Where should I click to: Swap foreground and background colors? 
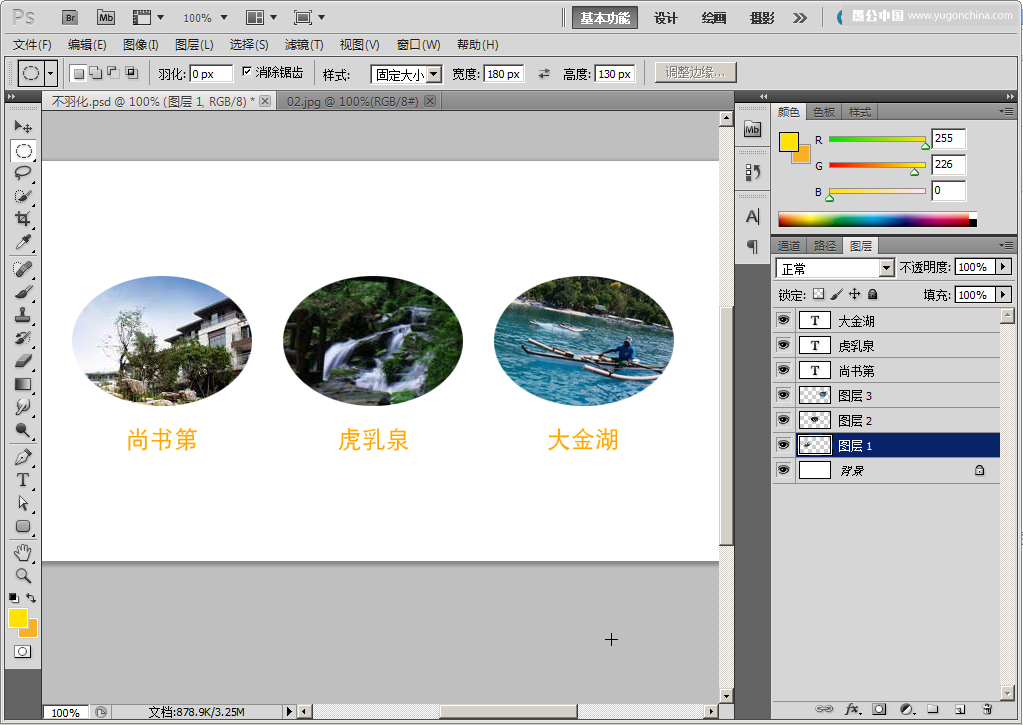pyautogui.click(x=31, y=597)
